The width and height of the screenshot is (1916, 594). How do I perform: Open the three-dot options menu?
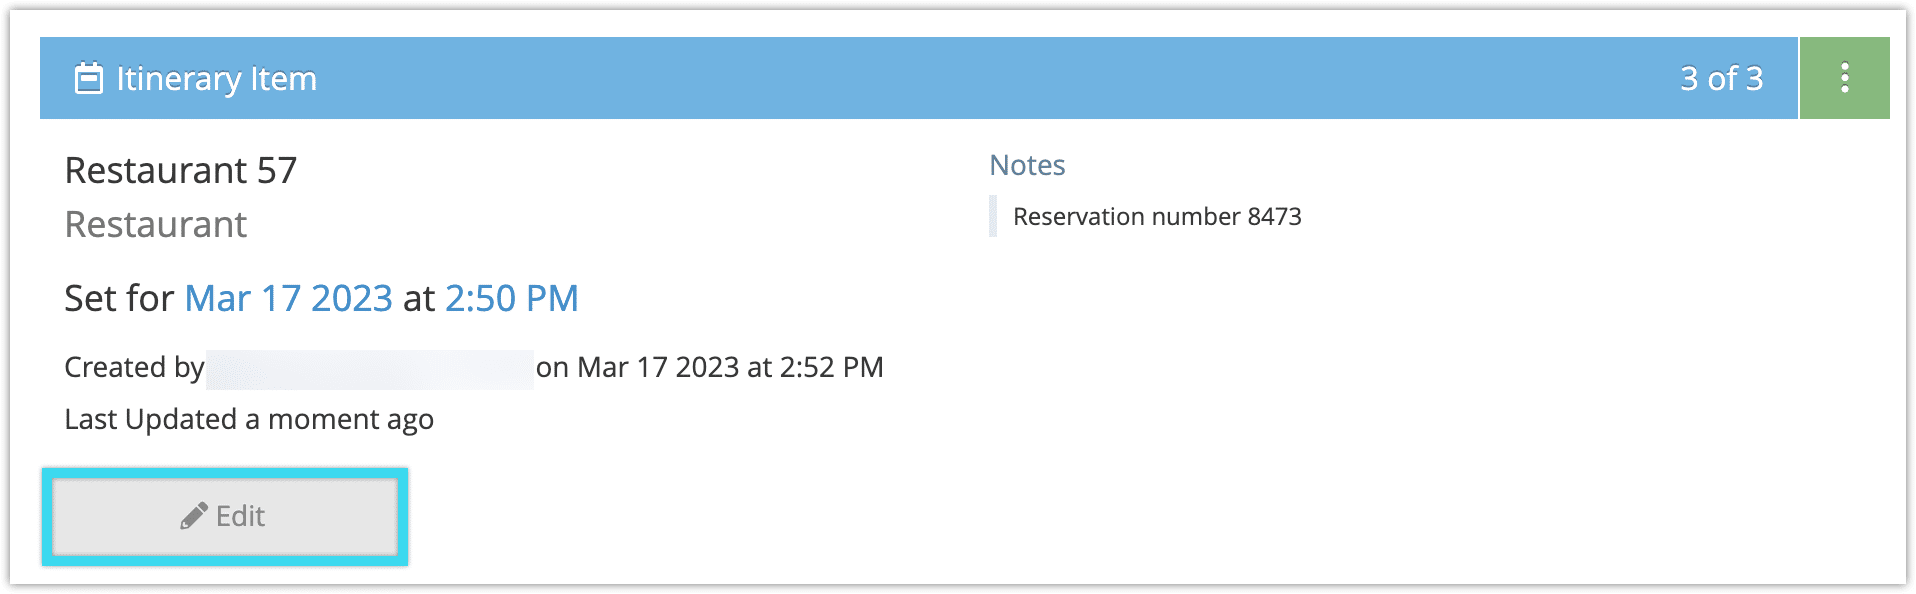[1844, 78]
